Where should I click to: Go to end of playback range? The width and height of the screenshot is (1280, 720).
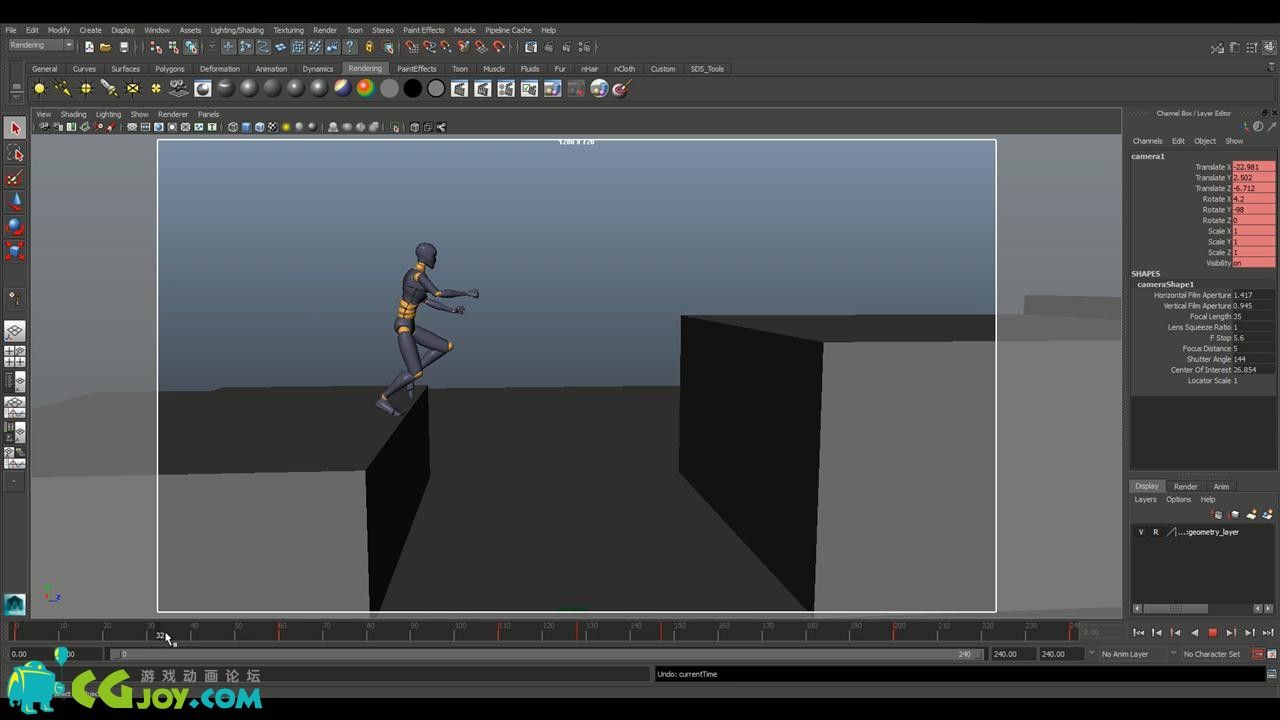pos(1268,632)
